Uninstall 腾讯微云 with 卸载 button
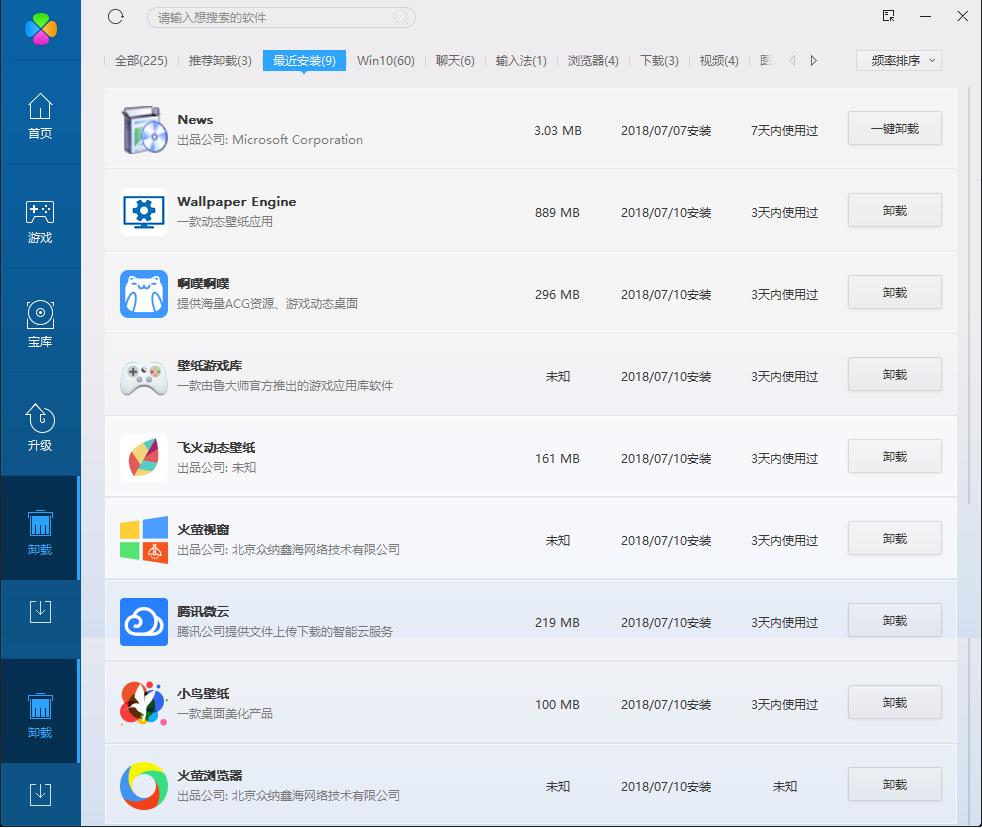The image size is (982, 828). (895, 621)
